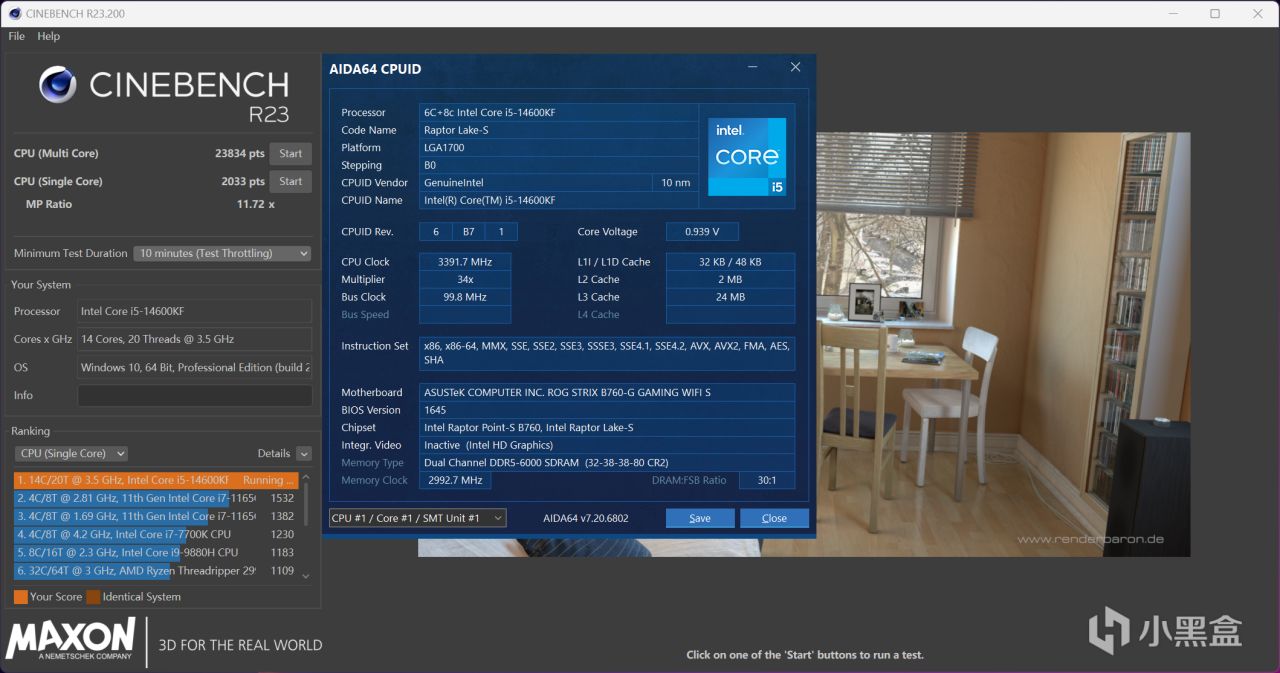
Task: Start the CPU Single Core benchmark
Action: 290,181
